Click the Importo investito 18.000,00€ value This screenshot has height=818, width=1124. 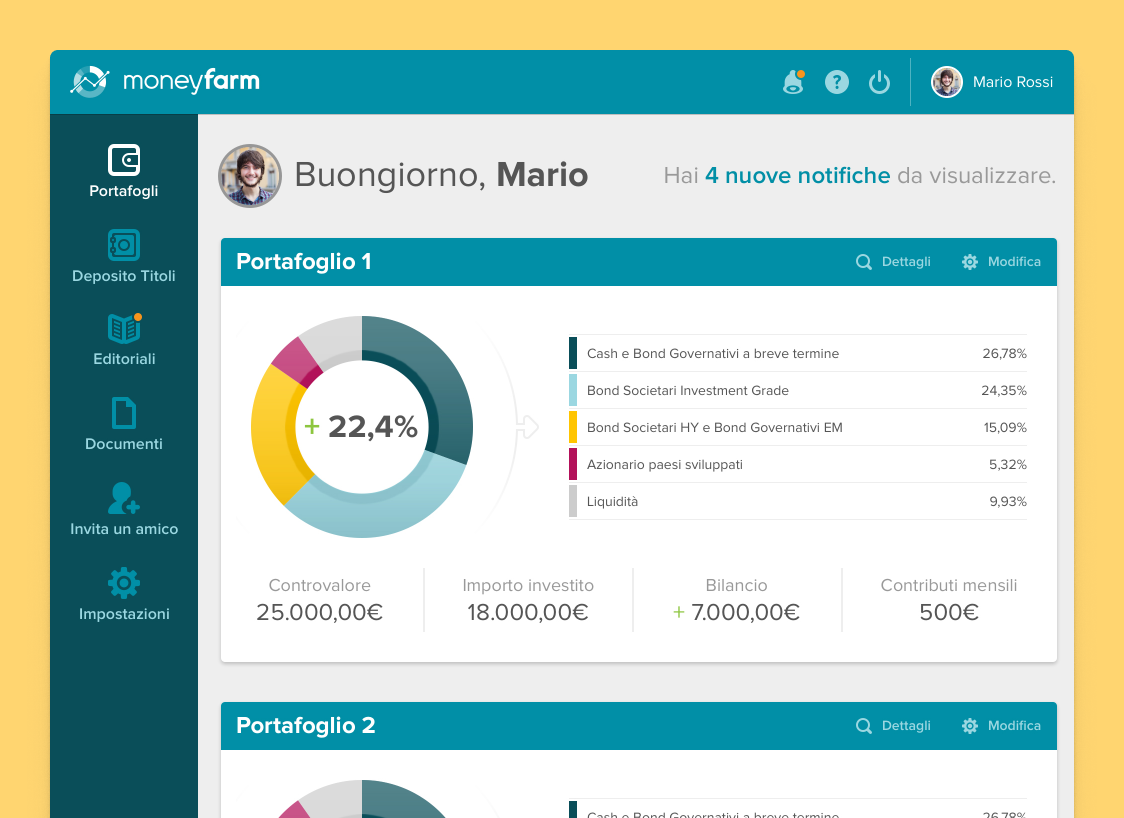point(528,612)
